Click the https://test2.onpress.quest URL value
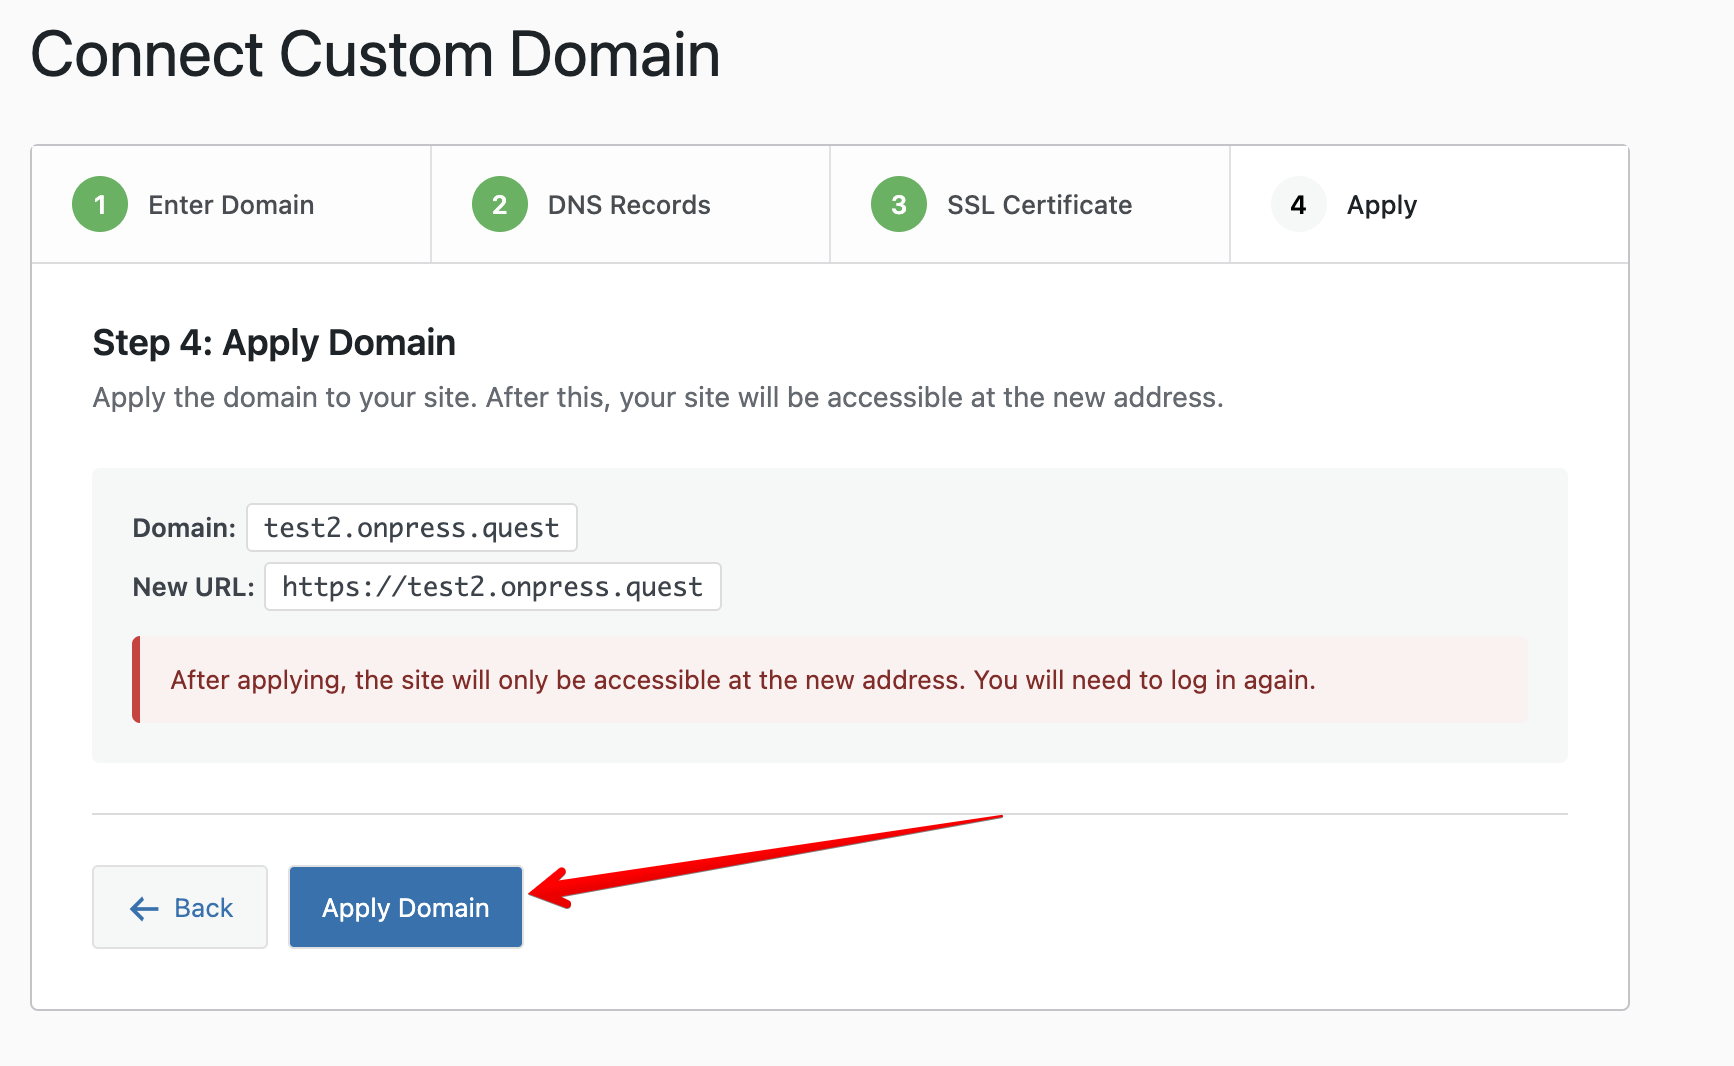This screenshot has height=1066, width=1734. click(x=492, y=587)
